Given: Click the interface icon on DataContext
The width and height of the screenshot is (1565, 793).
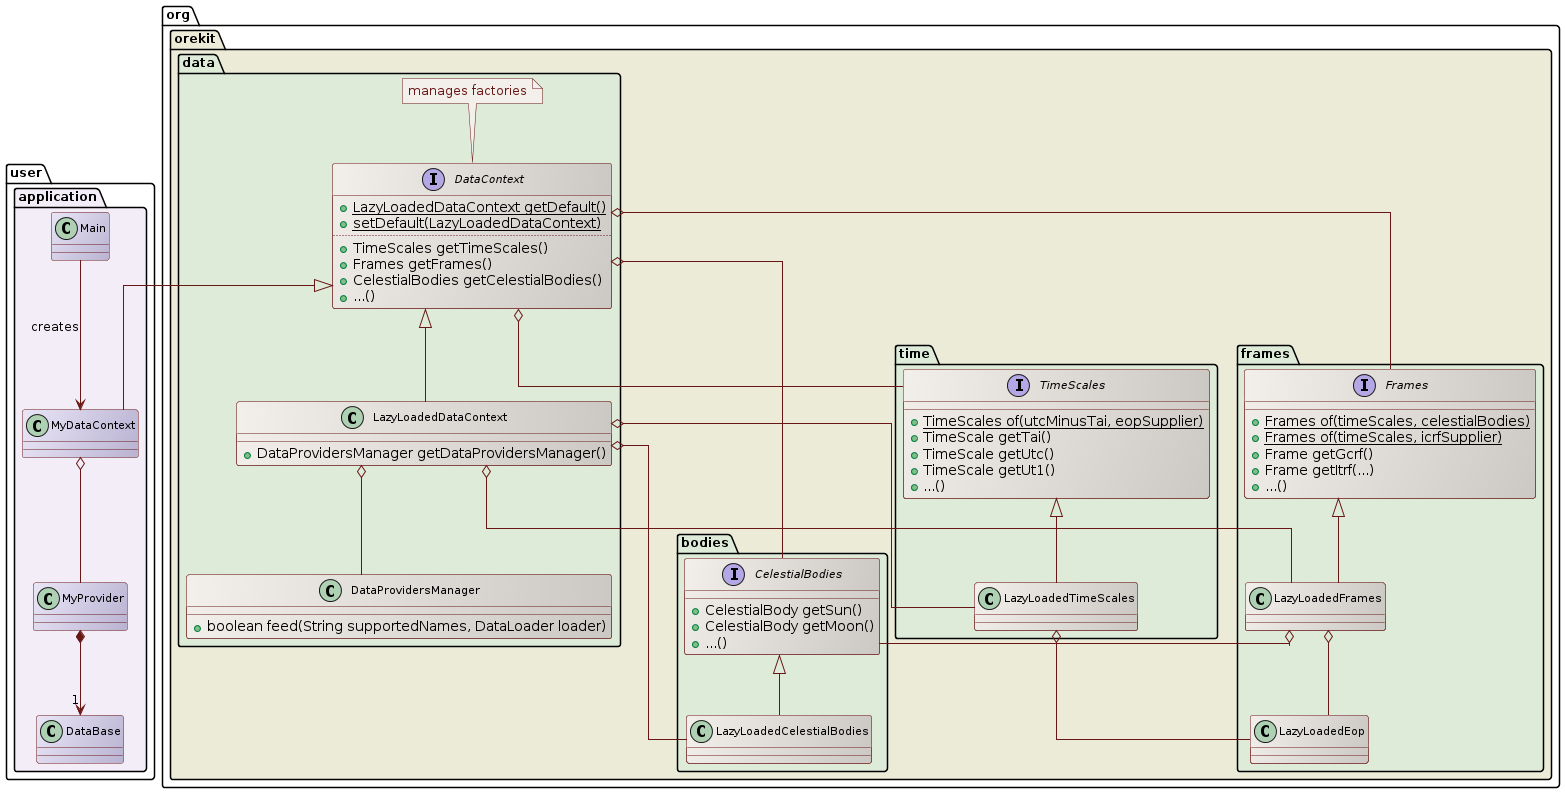Looking at the screenshot, I should (434, 179).
